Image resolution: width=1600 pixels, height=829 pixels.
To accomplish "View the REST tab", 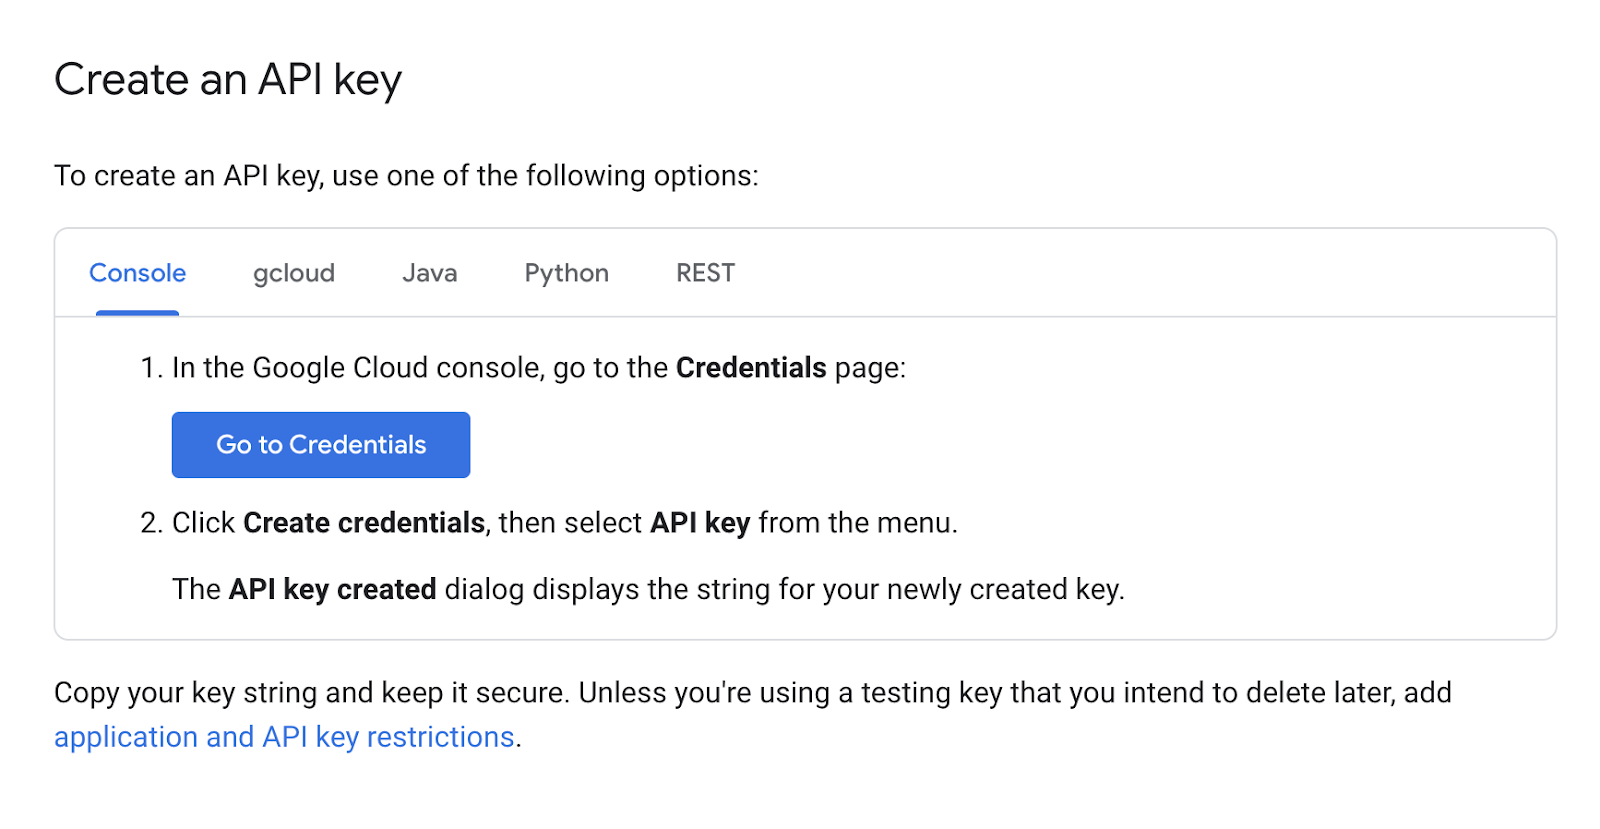I will [704, 272].
